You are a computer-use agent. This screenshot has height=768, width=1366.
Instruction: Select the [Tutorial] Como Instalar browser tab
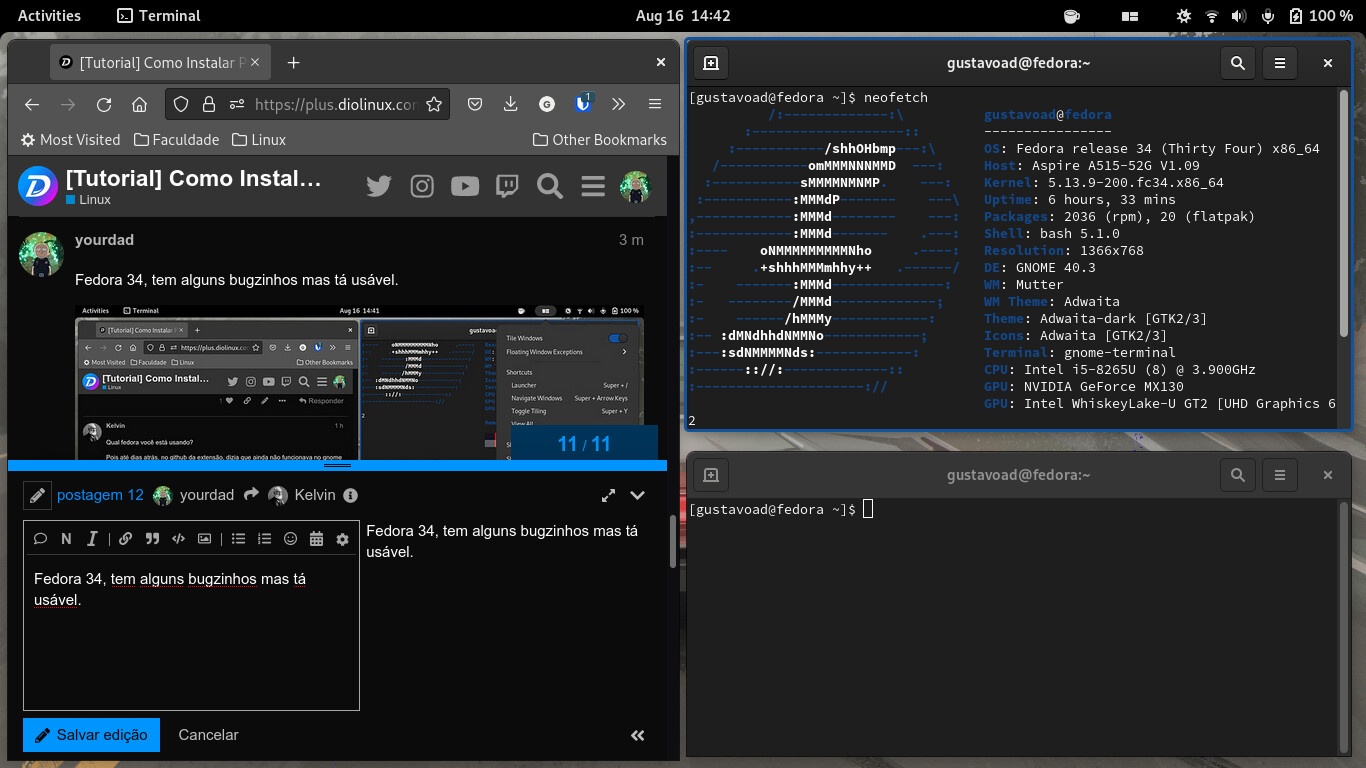click(155, 62)
